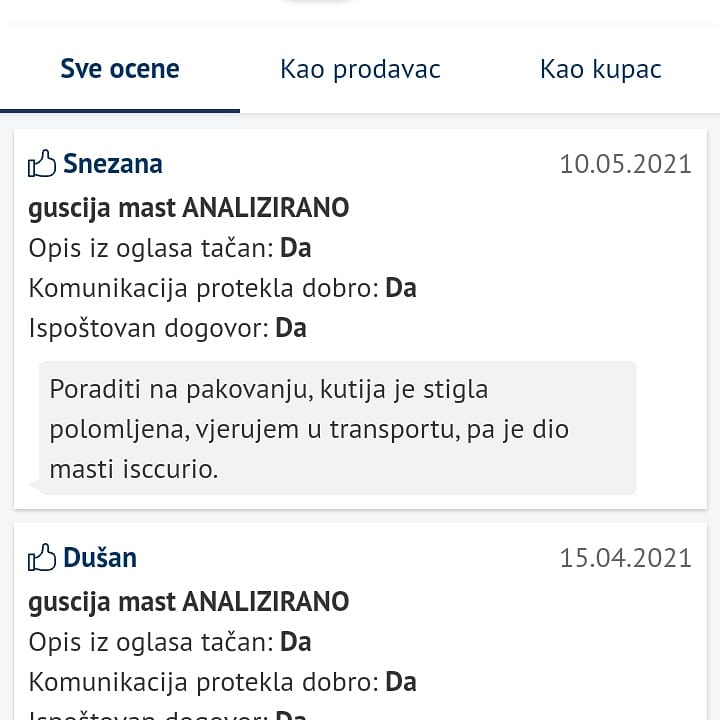Image resolution: width=720 pixels, height=720 pixels.
Task: Open Snezana's user profile link
Action: pyautogui.click(x=112, y=164)
